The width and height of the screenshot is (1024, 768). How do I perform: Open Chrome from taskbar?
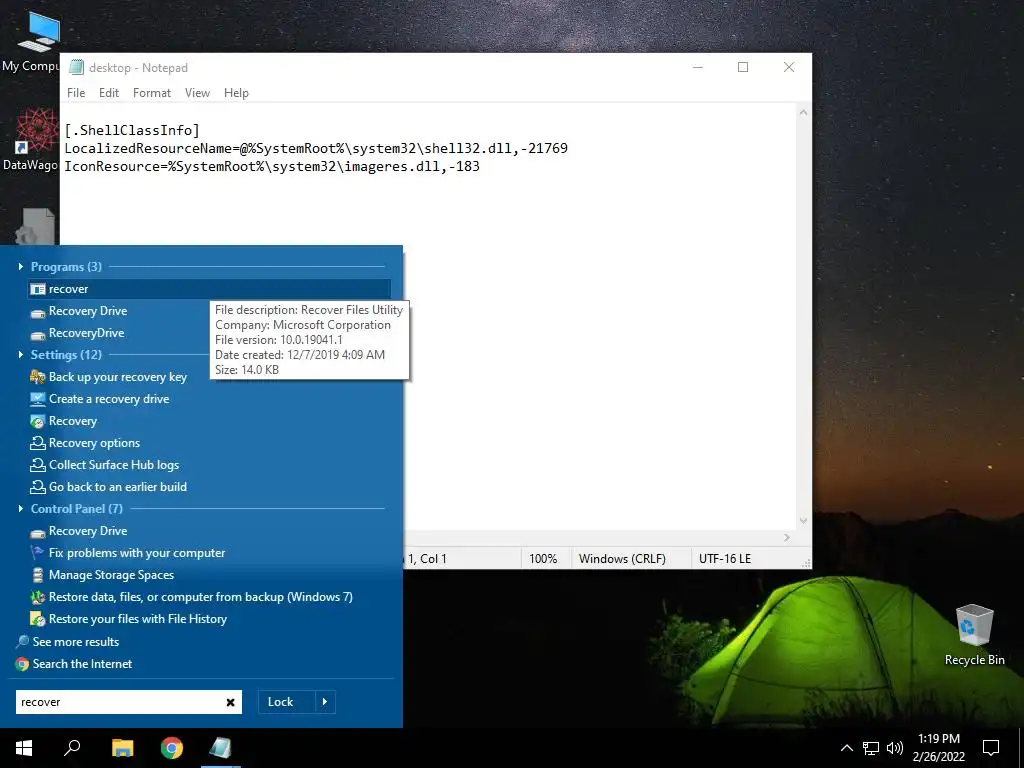(172, 748)
